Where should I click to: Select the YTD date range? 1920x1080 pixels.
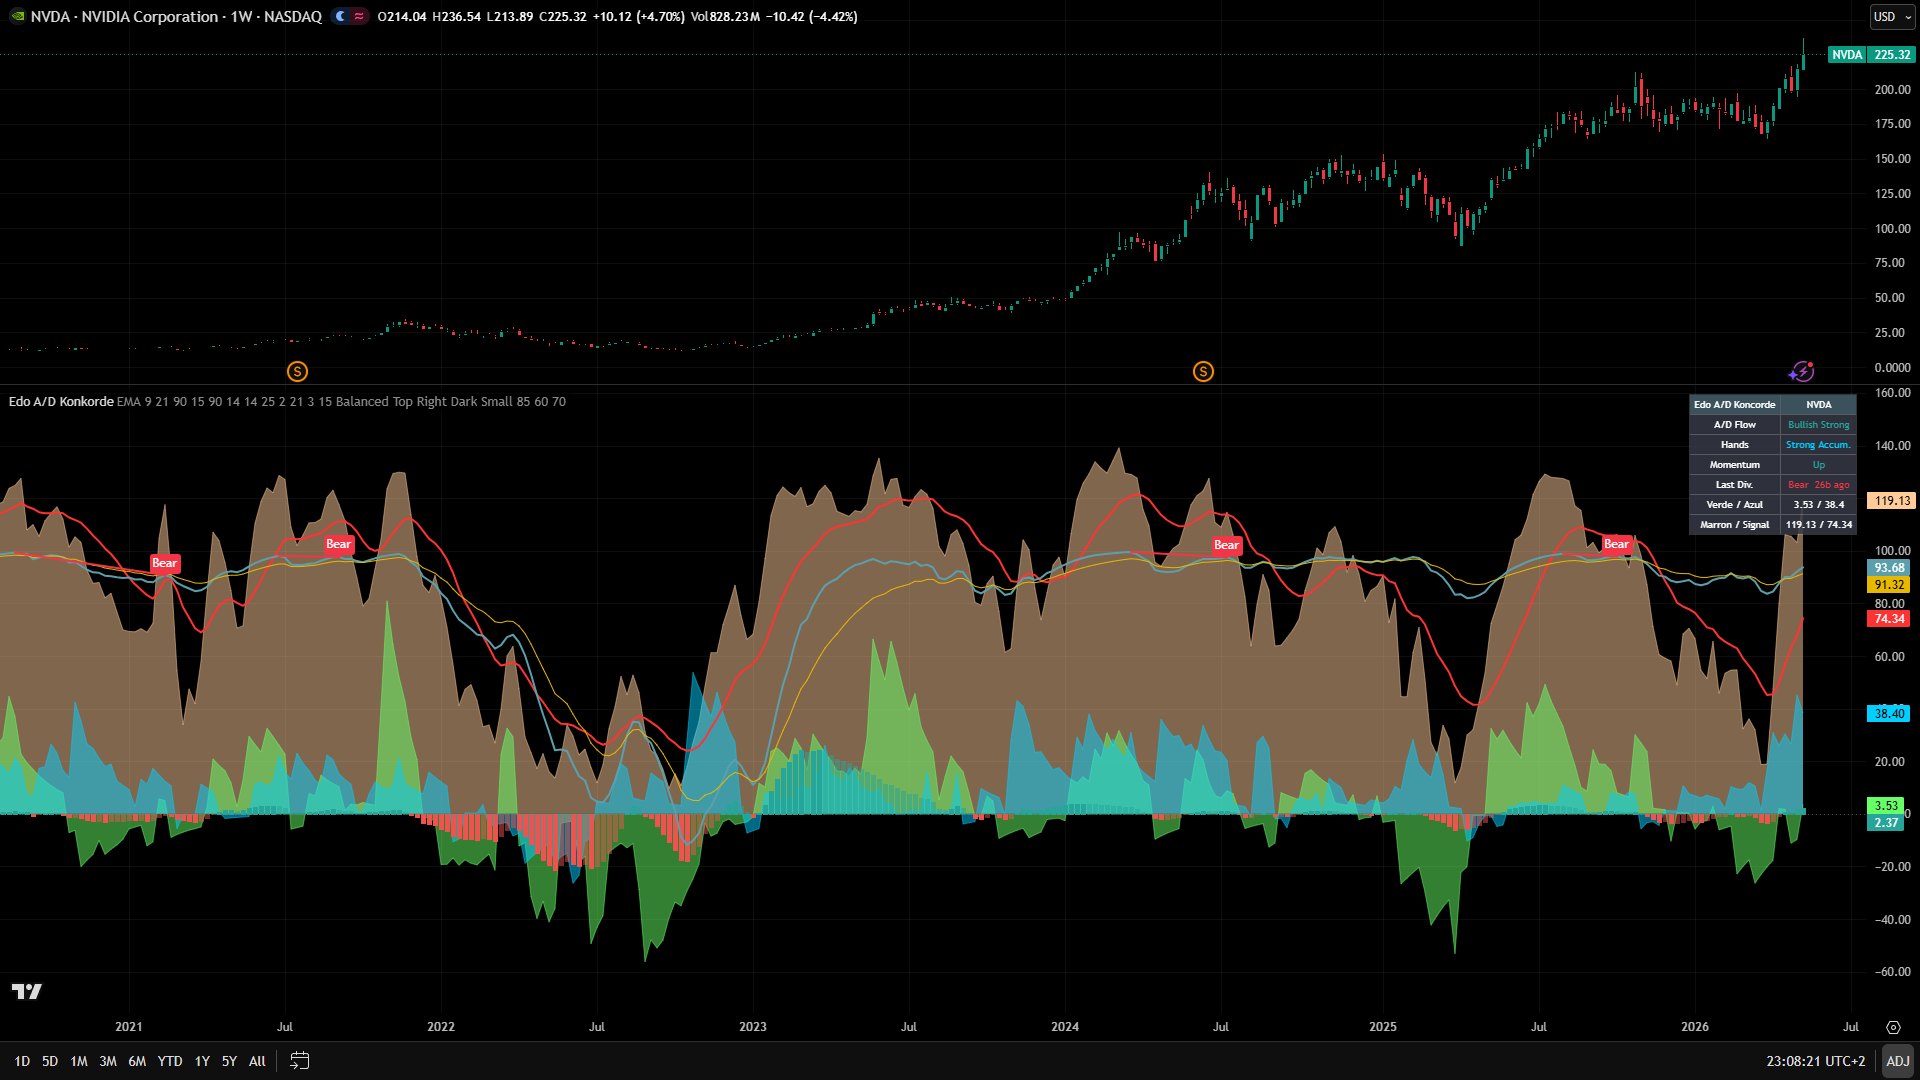[x=170, y=1061]
